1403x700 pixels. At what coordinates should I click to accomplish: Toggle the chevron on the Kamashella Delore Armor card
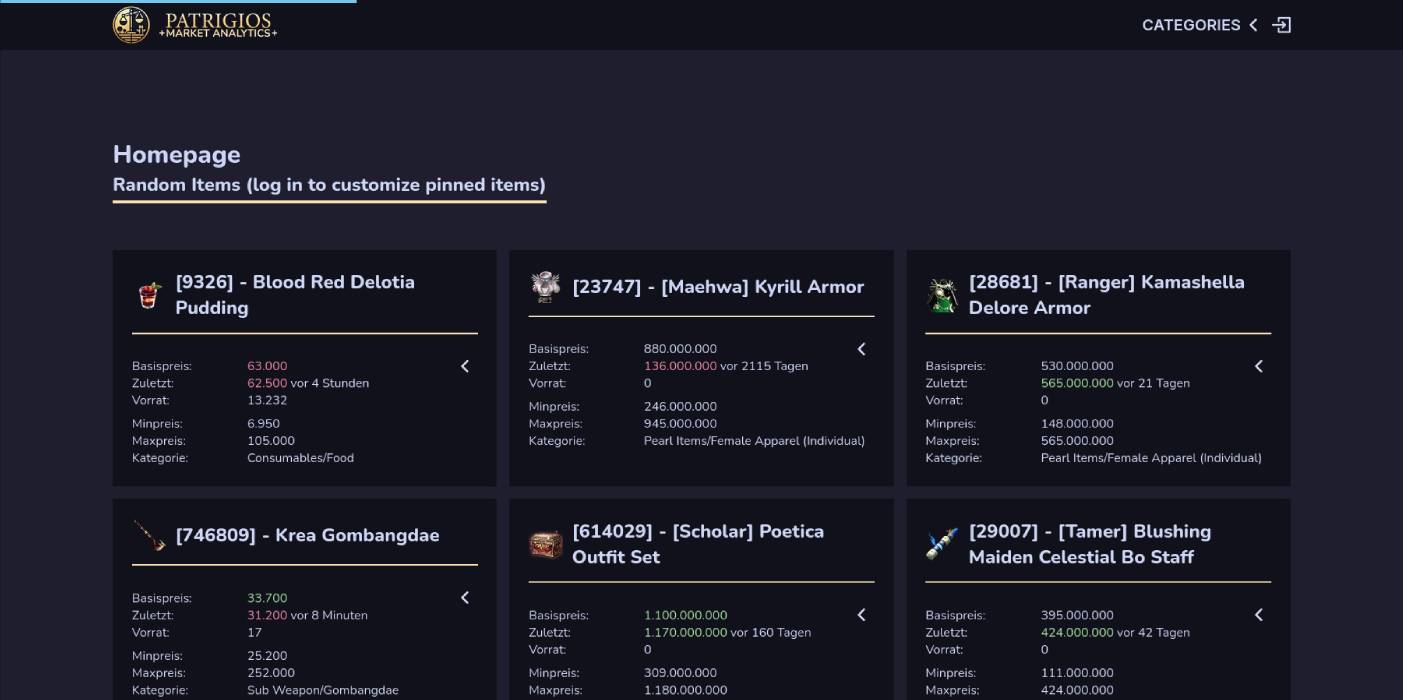[1258, 366]
